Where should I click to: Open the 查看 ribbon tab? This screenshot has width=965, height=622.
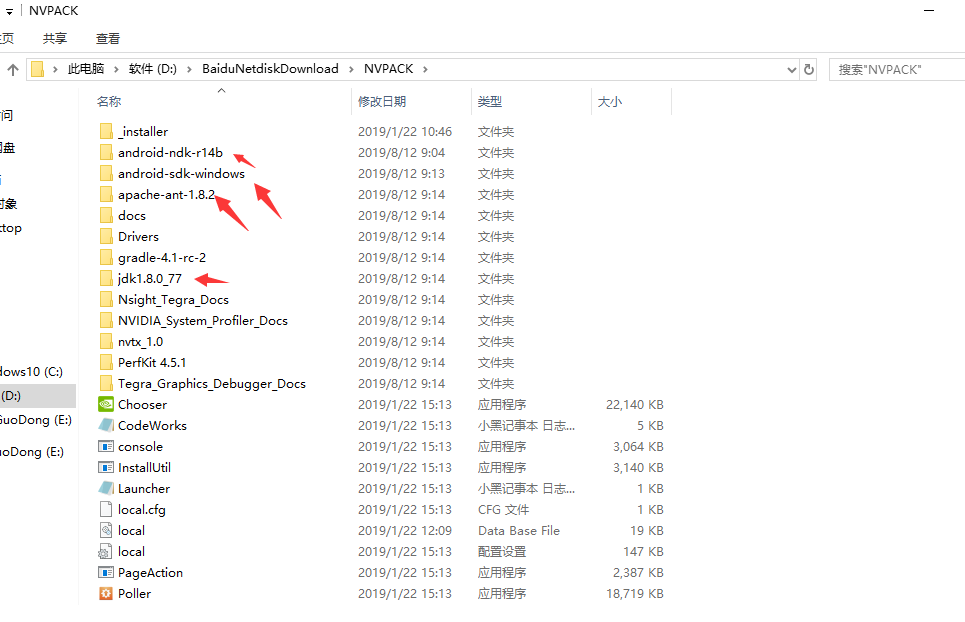pos(108,38)
